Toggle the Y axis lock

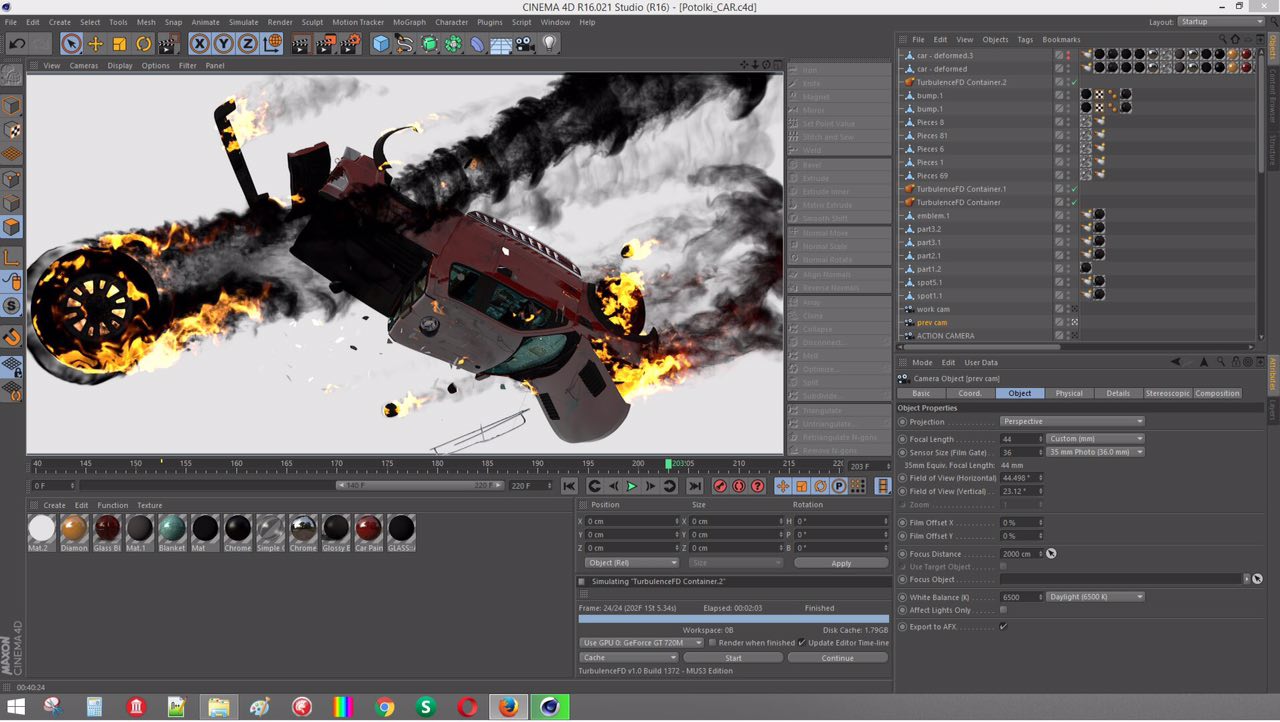223,43
